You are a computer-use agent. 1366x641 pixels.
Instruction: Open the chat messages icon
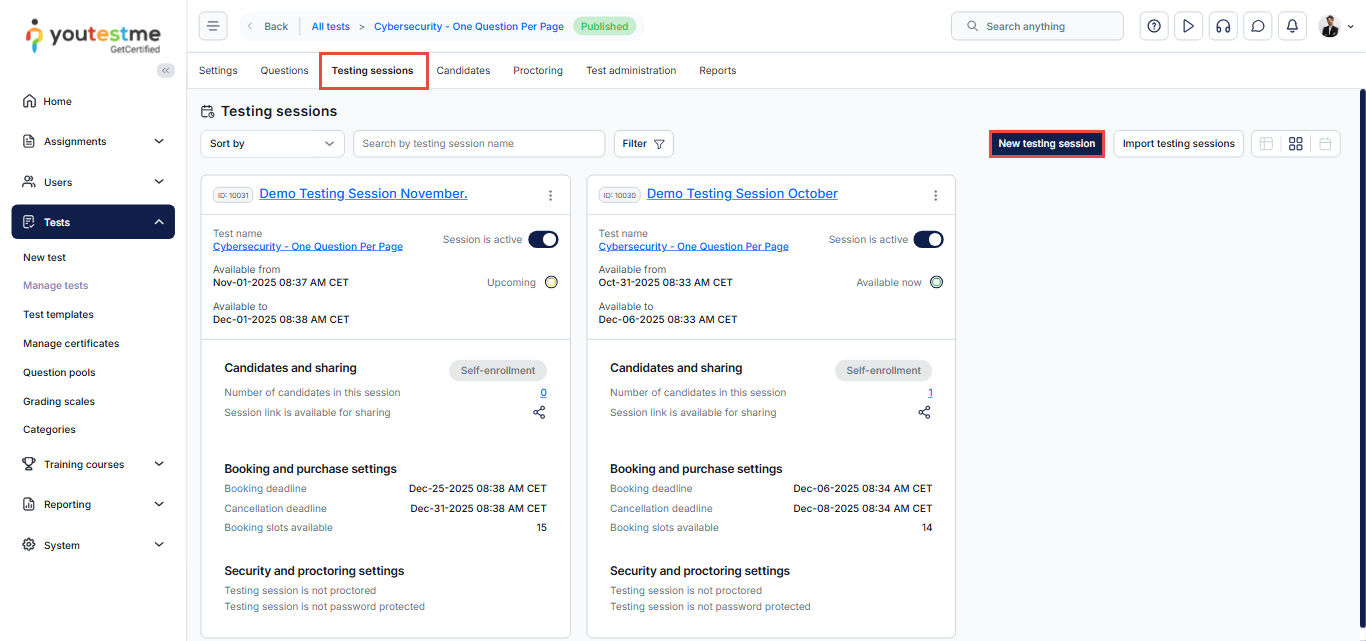tap(1258, 26)
